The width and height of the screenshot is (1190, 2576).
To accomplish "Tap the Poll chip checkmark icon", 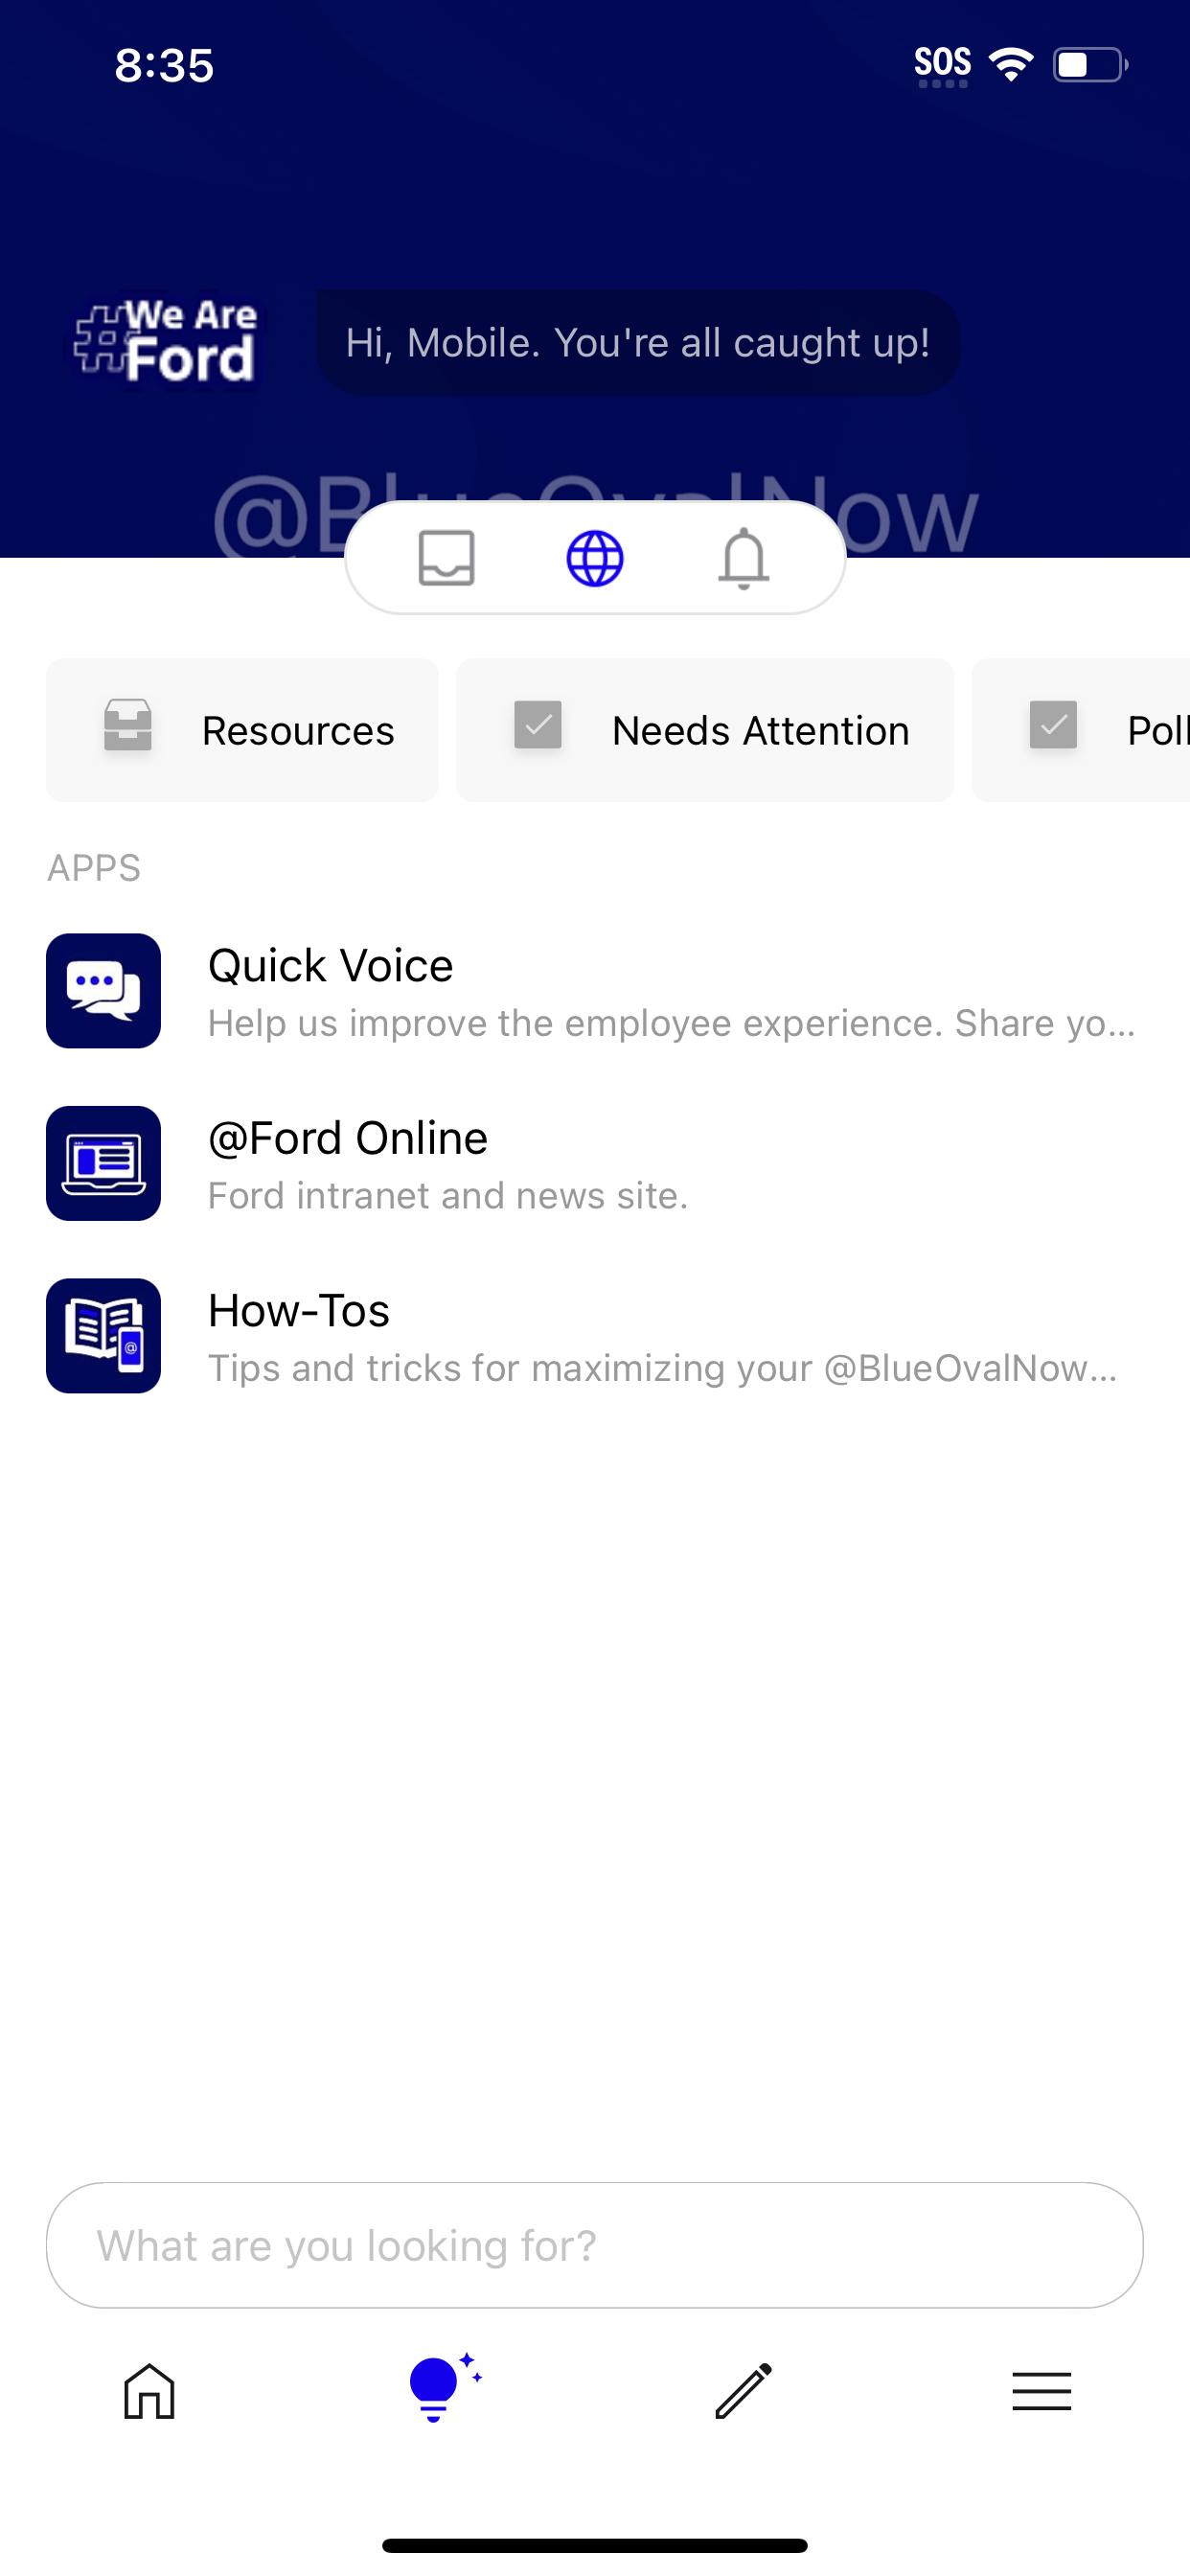I will [1053, 725].
